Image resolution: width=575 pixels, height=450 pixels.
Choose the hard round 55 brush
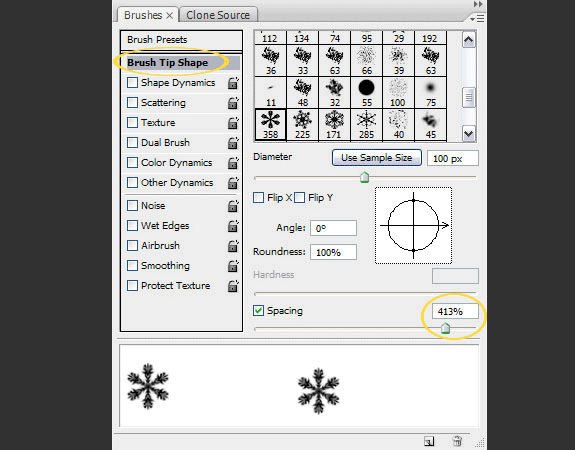pos(366,92)
